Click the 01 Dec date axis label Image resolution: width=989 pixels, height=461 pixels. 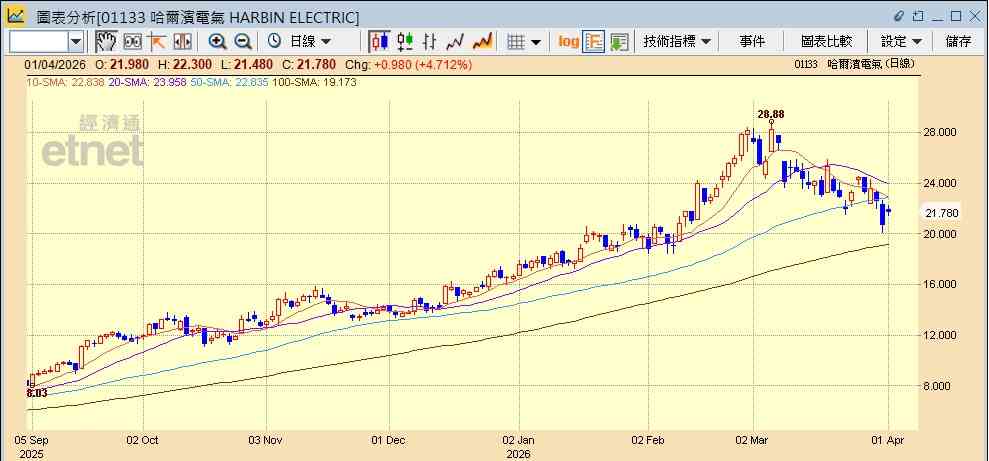click(389, 441)
